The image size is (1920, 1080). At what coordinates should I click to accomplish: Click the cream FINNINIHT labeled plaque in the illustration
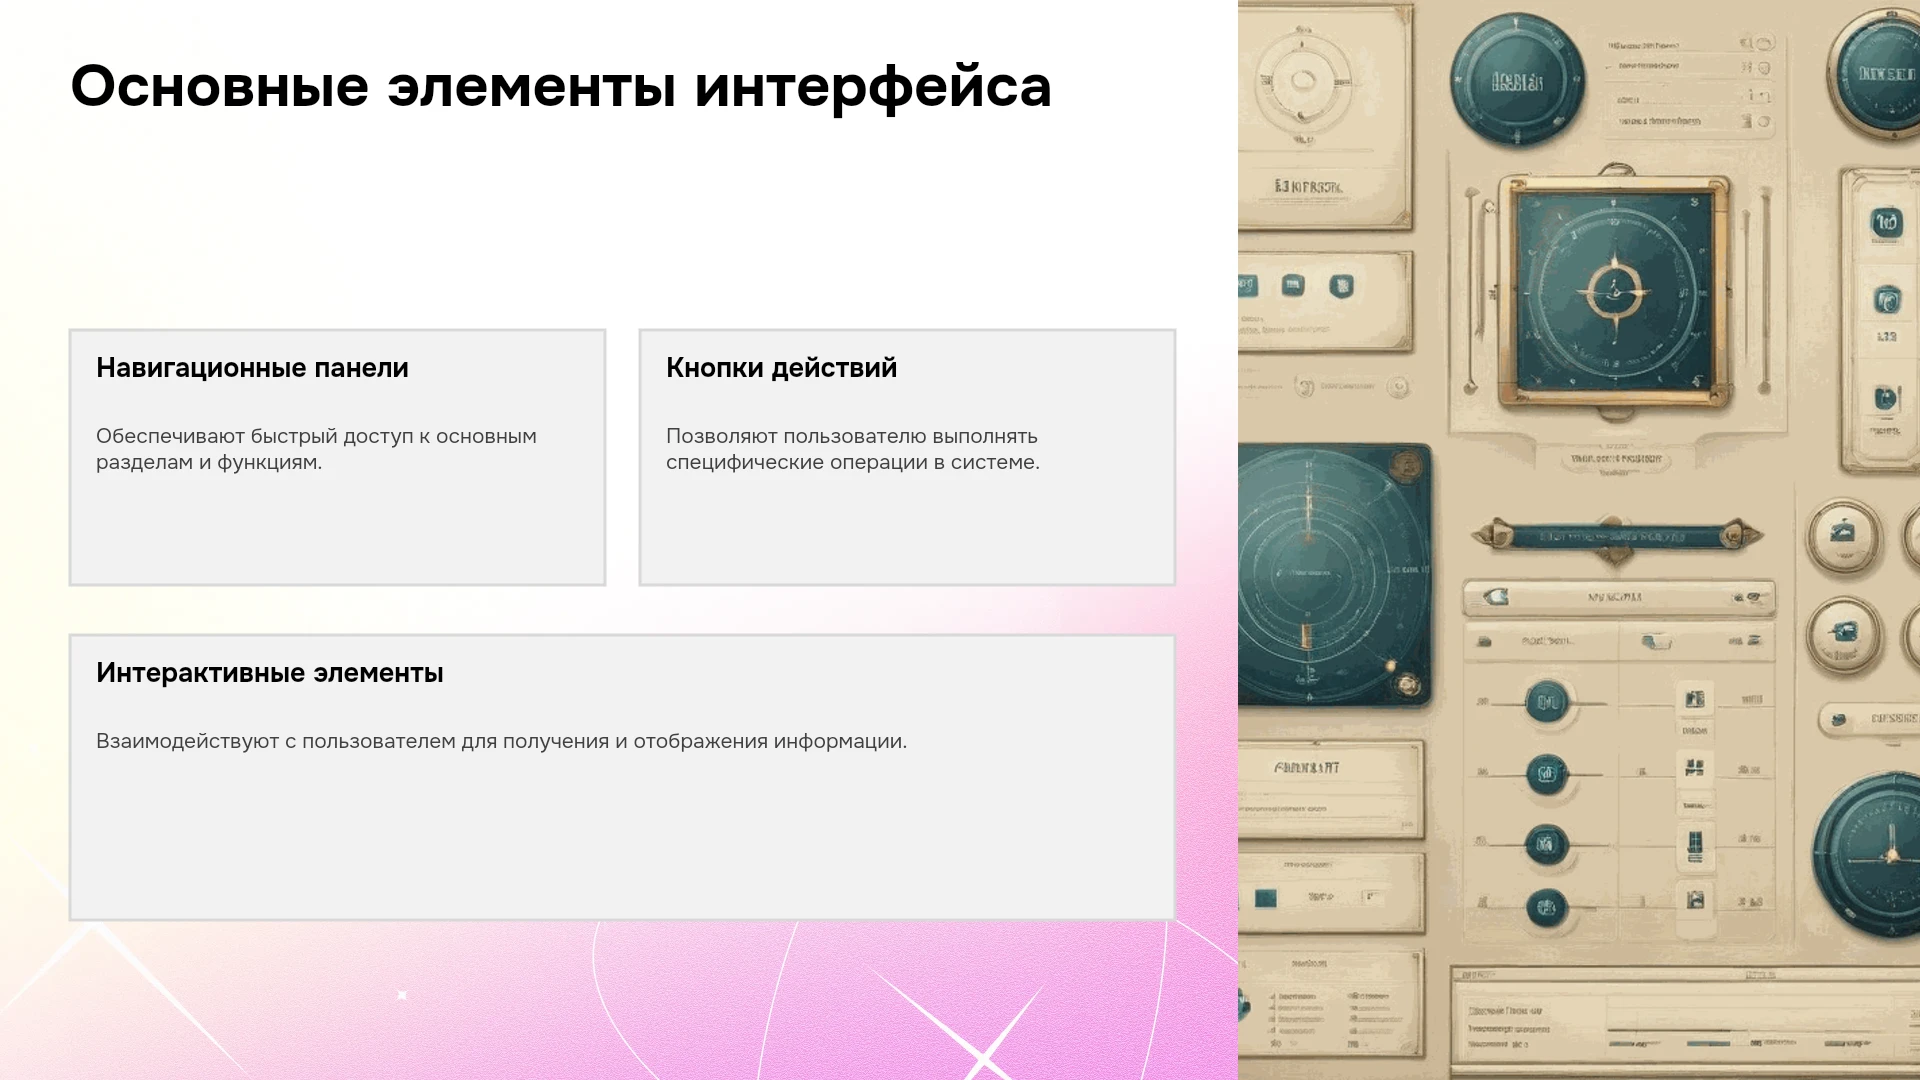click(1330, 785)
